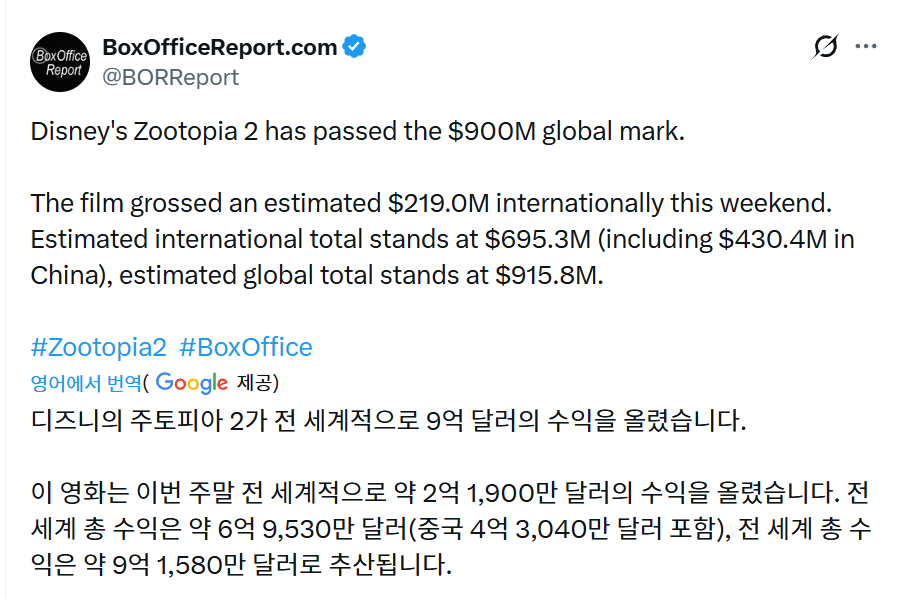Image resolution: width=898 pixels, height=599 pixels.
Task: Click the '$915.8M' global total figure
Action: coord(552,275)
